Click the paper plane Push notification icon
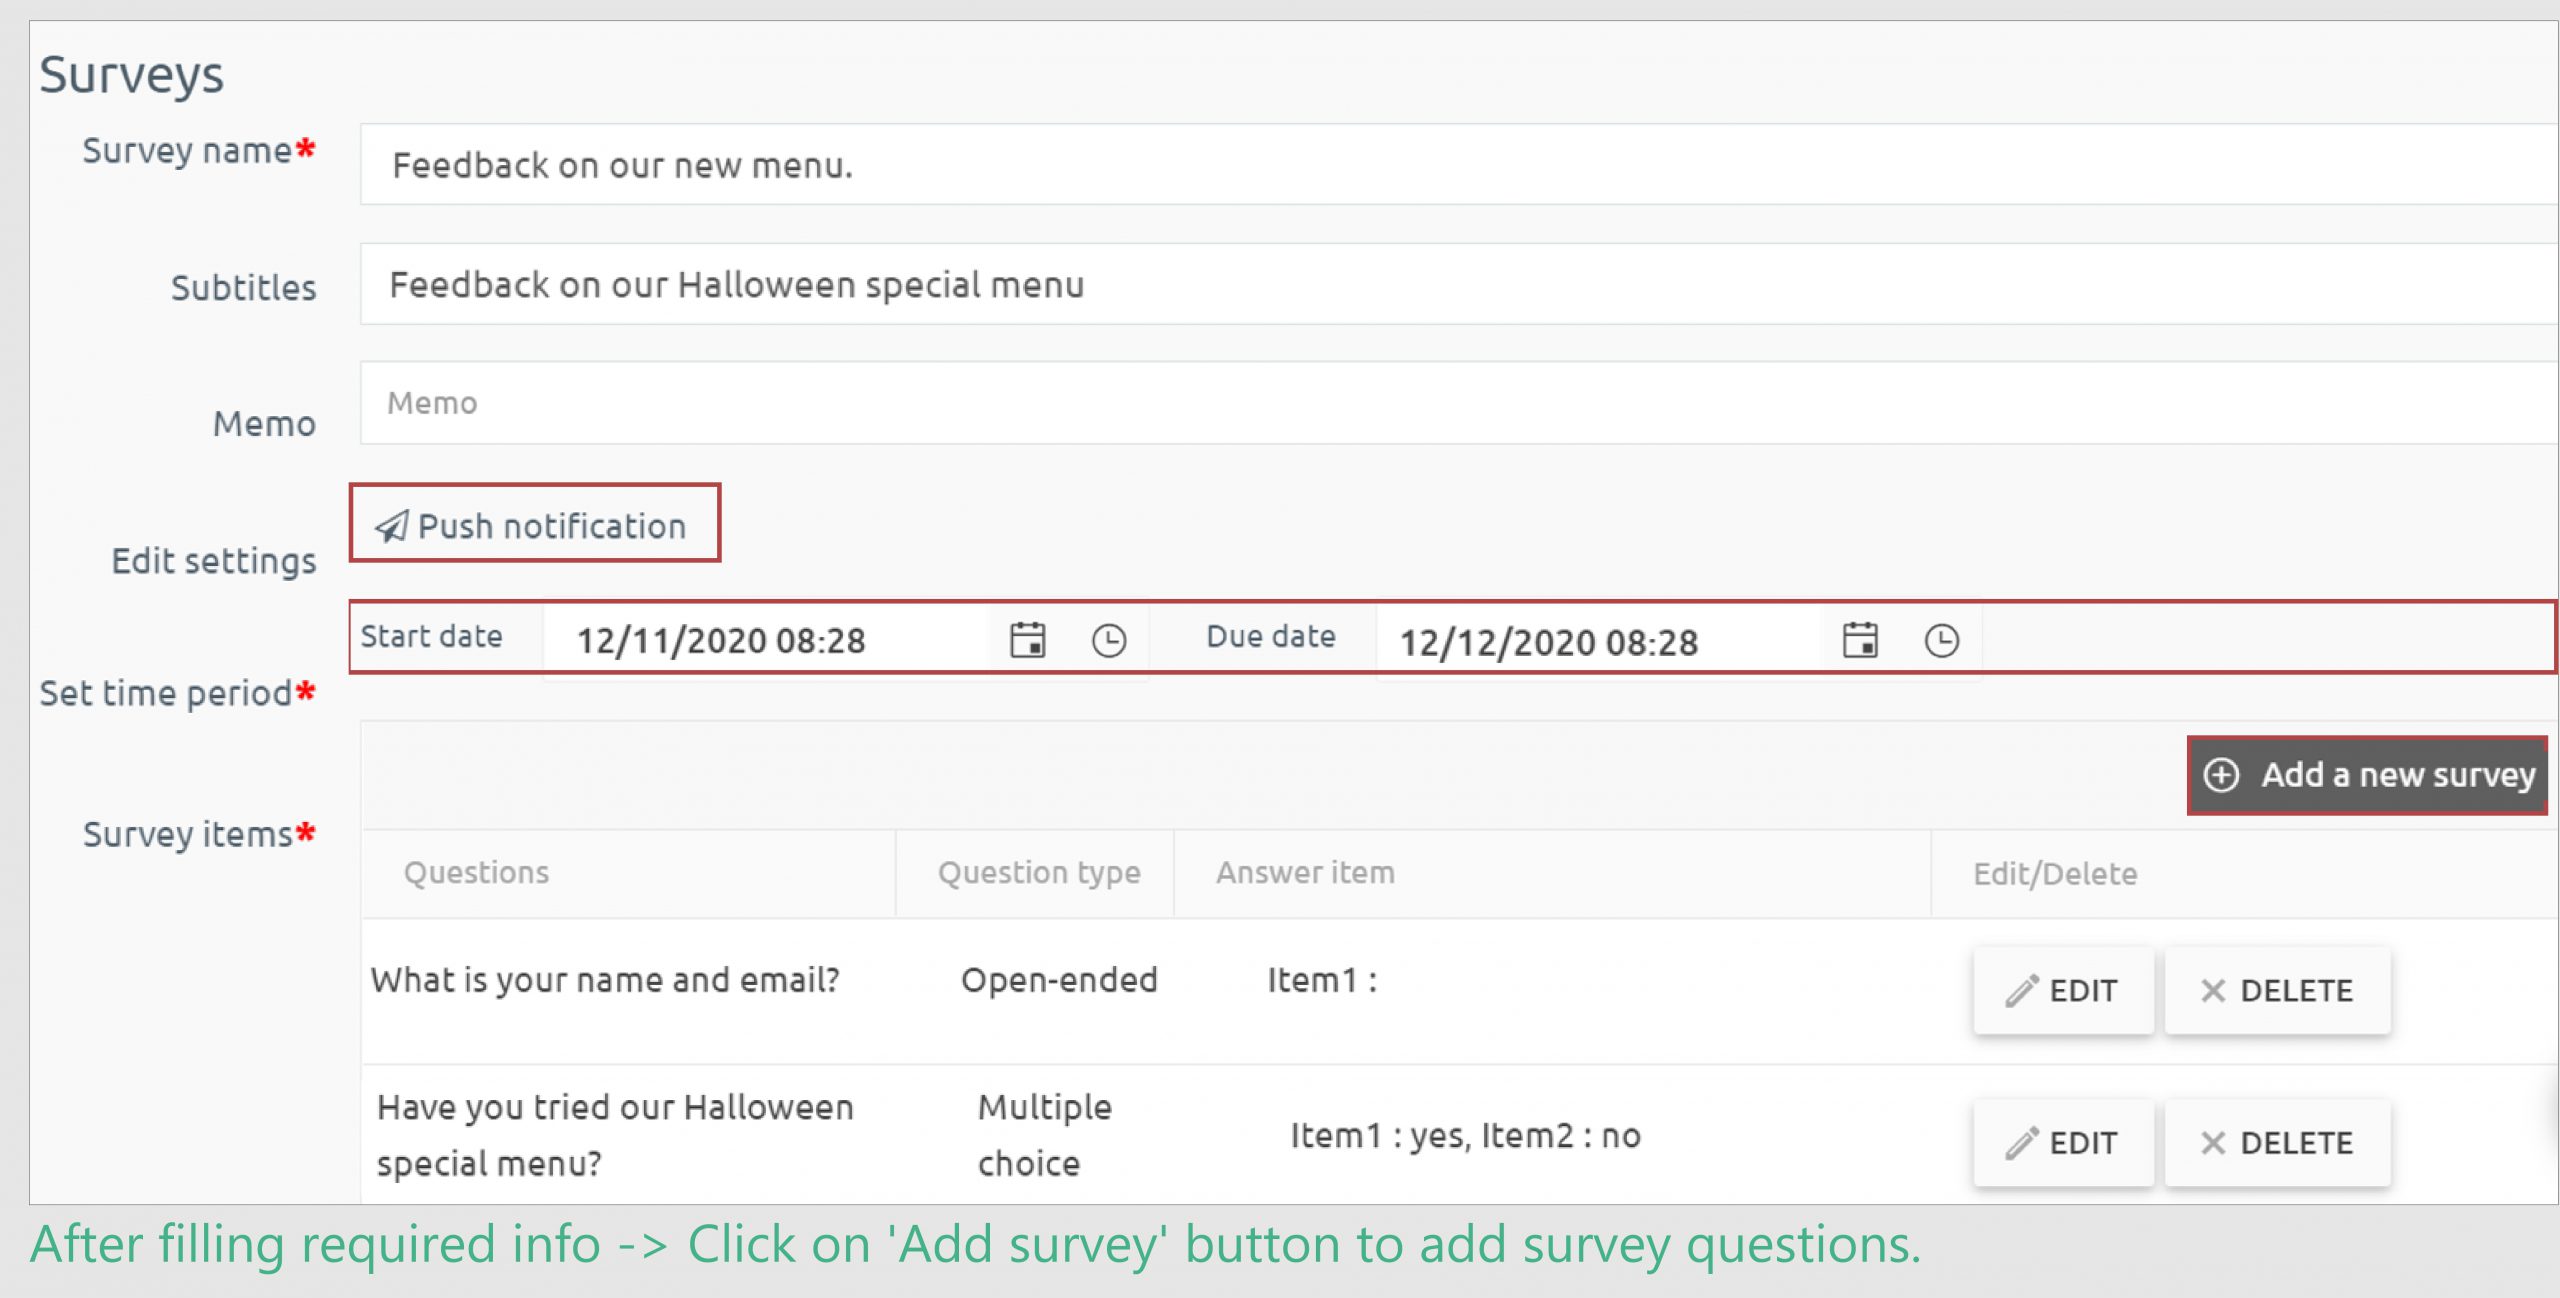The width and height of the screenshot is (2560, 1298). coord(391,526)
